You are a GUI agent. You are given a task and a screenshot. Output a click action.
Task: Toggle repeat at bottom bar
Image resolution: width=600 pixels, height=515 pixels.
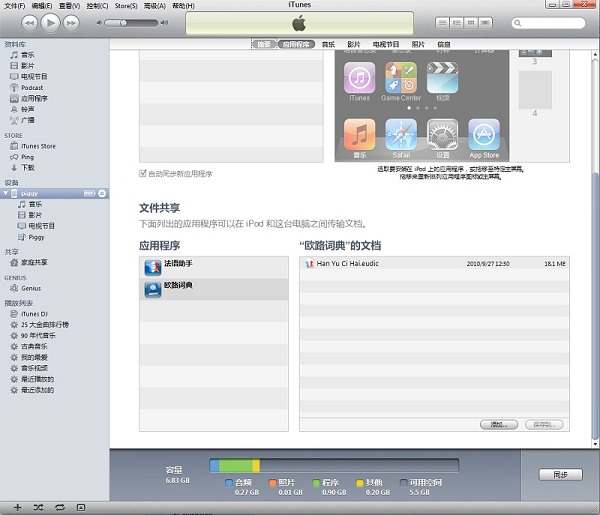(x=60, y=507)
